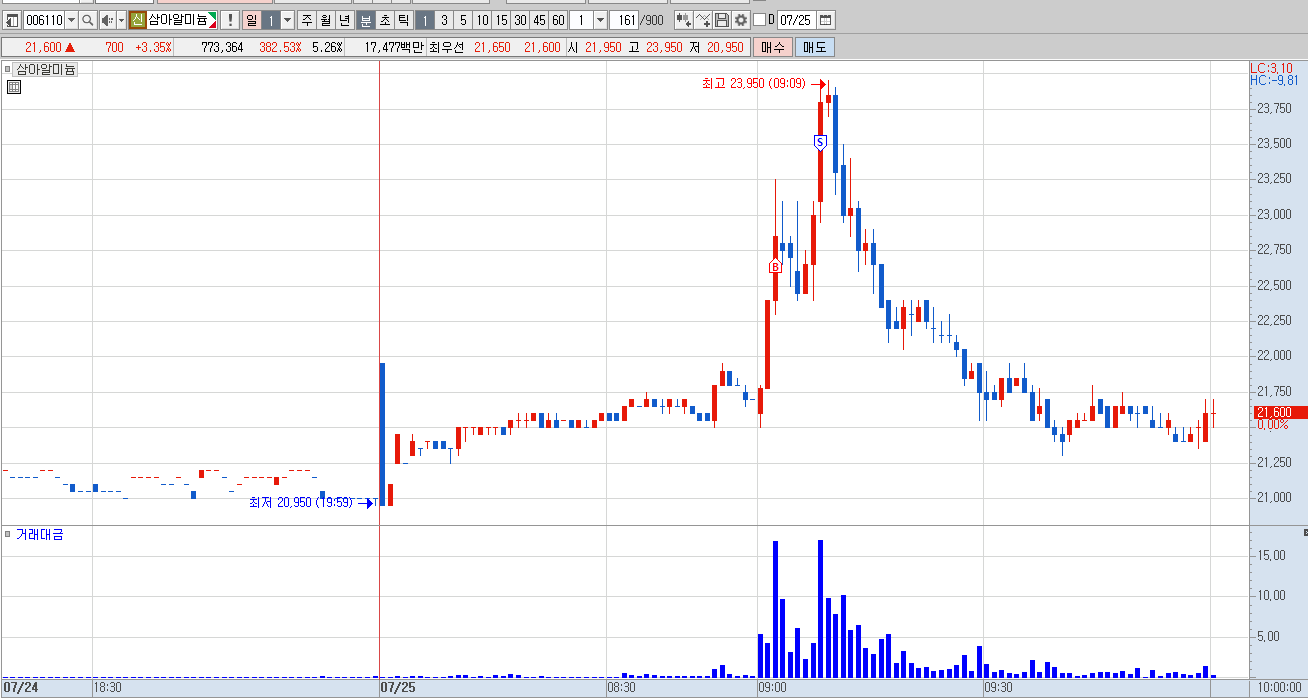Click the data table grid icon
Screen dimensions: 1308x698
pyautogui.click(x=14, y=87)
